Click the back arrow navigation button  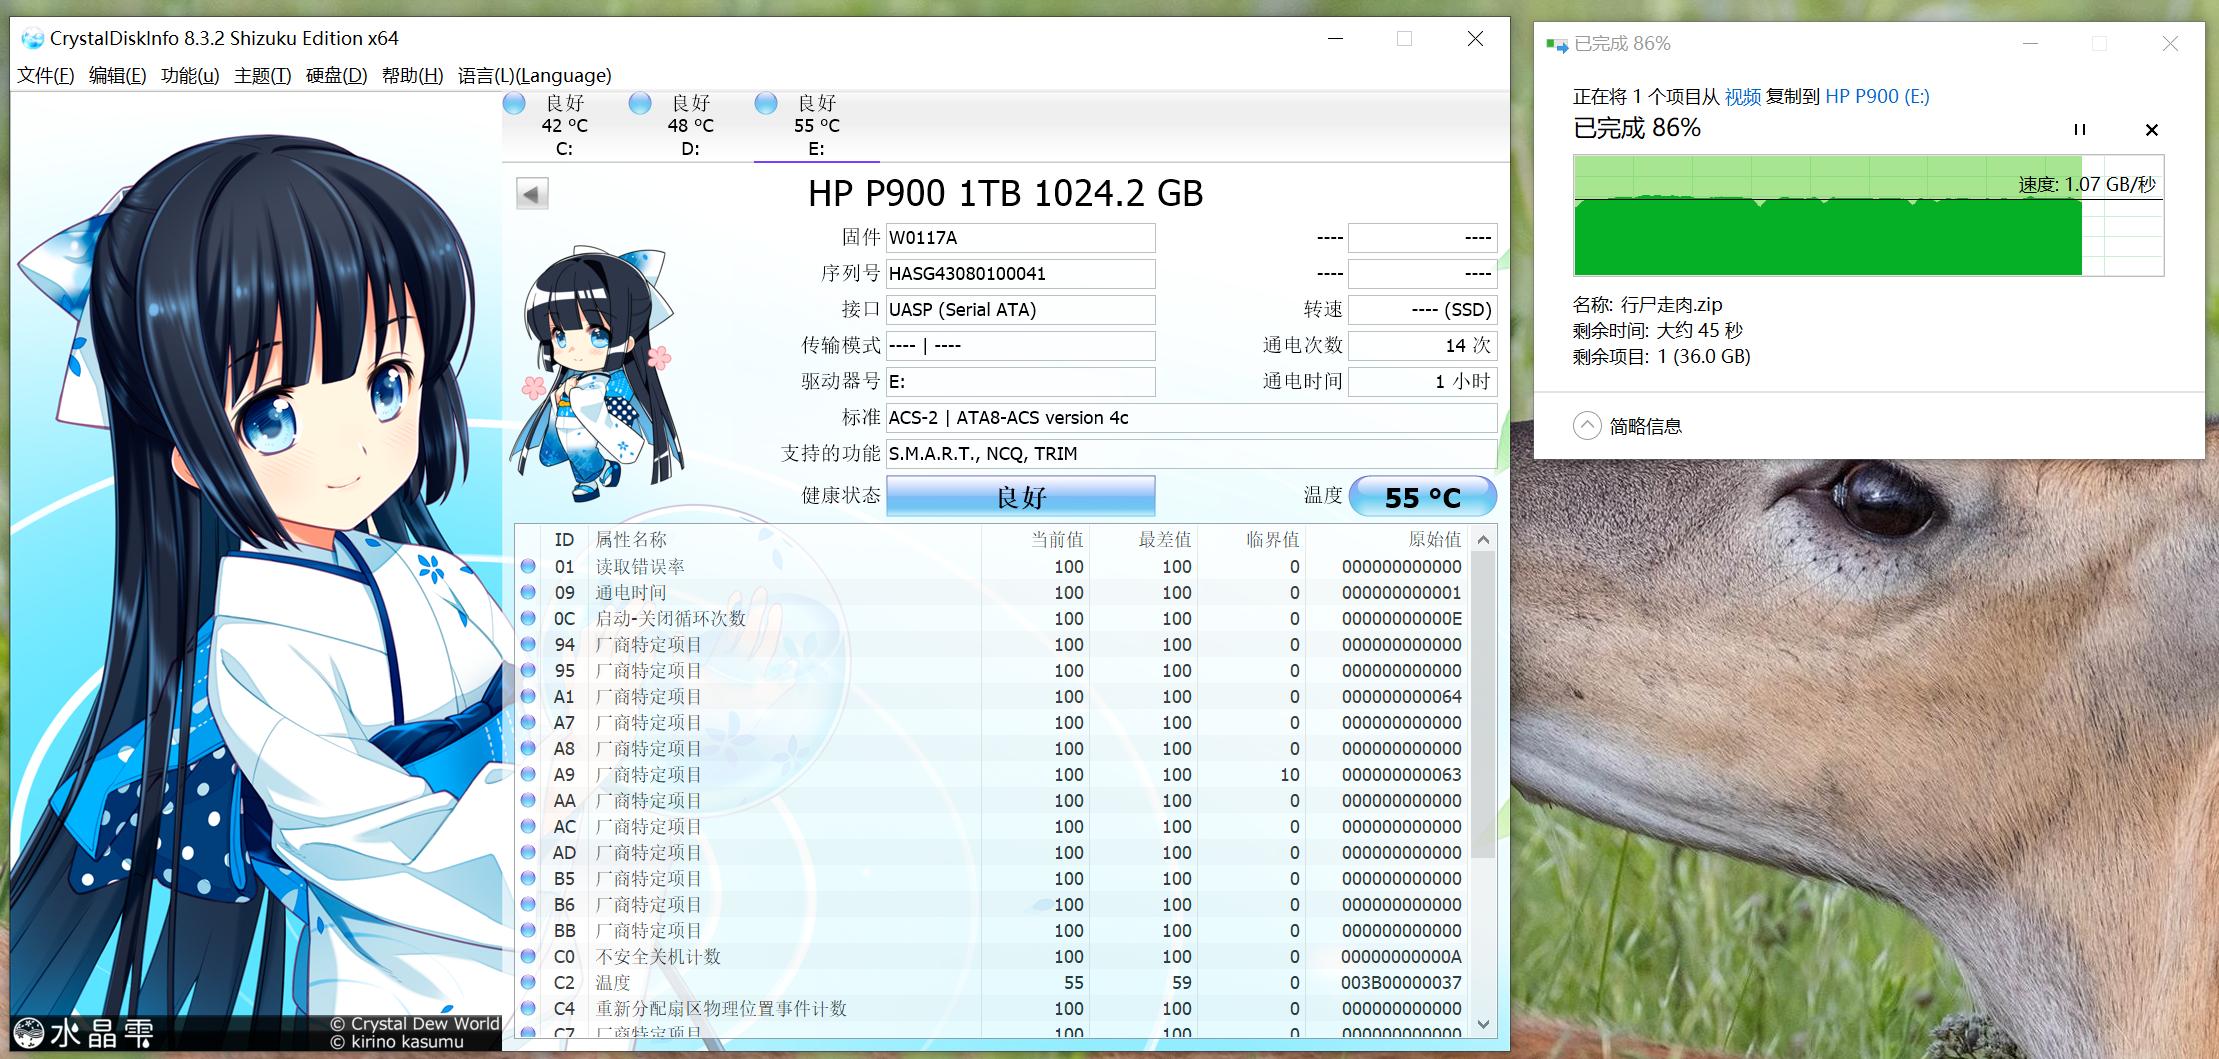click(x=532, y=192)
